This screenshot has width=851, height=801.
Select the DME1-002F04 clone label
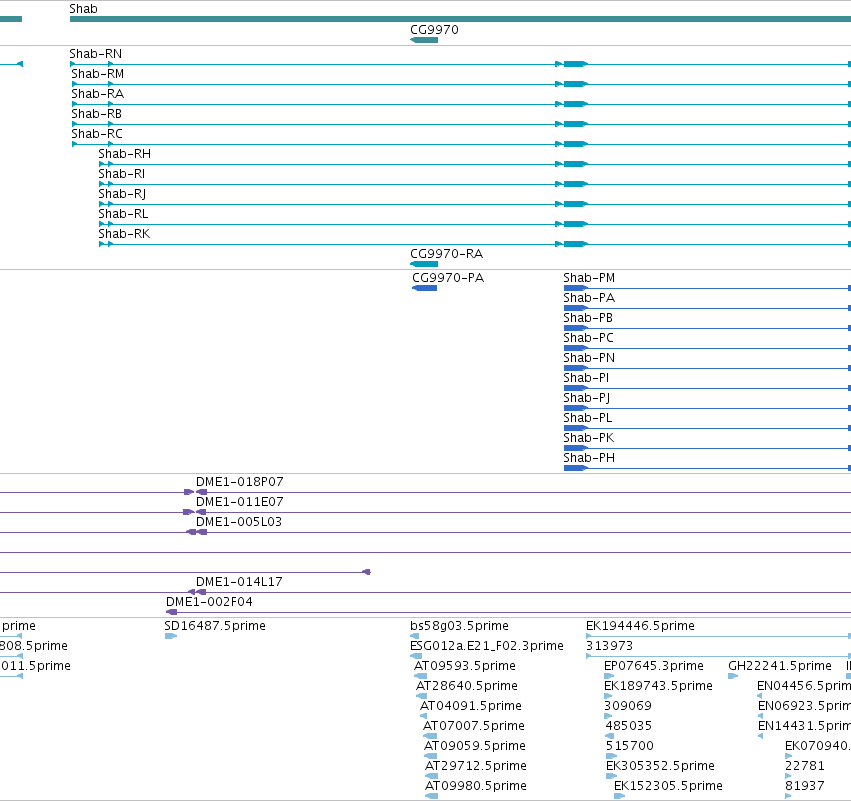click(x=209, y=602)
